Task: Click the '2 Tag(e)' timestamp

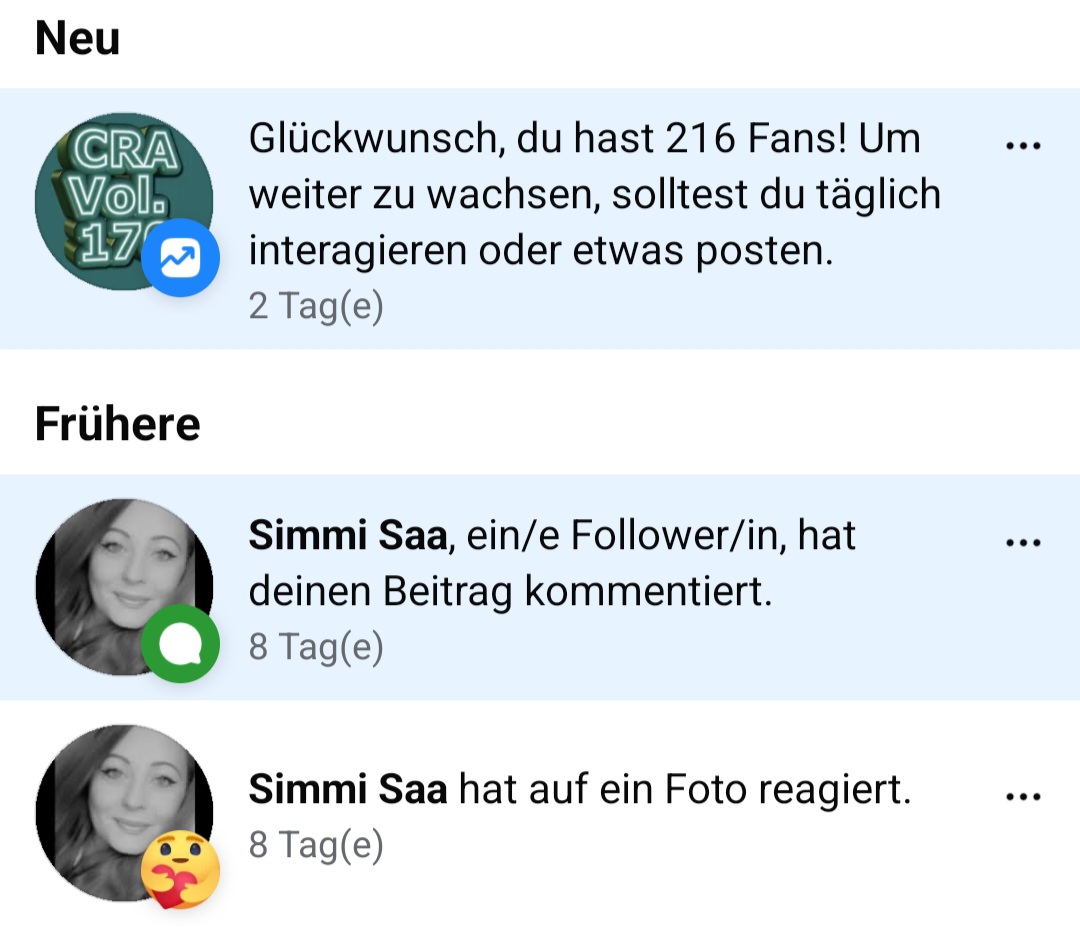Action: [x=316, y=306]
